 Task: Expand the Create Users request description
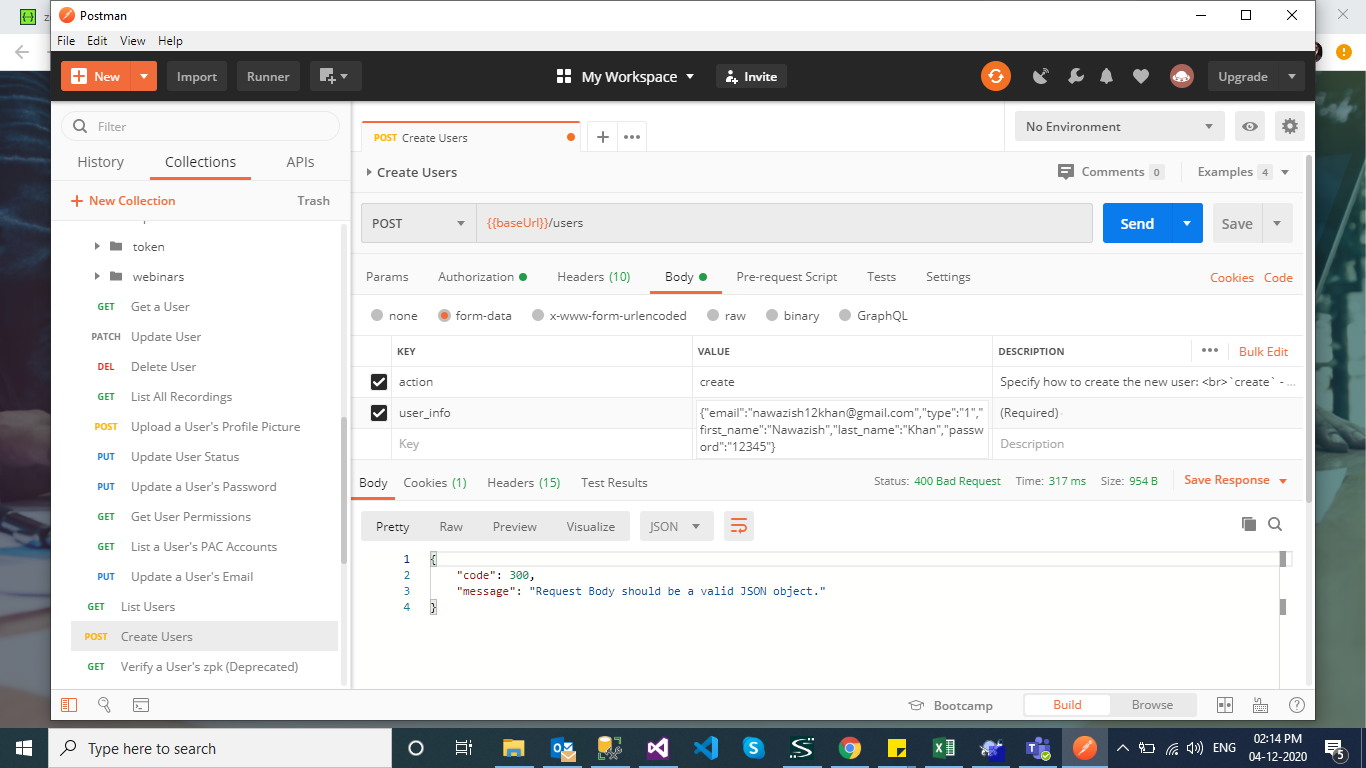coord(369,172)
